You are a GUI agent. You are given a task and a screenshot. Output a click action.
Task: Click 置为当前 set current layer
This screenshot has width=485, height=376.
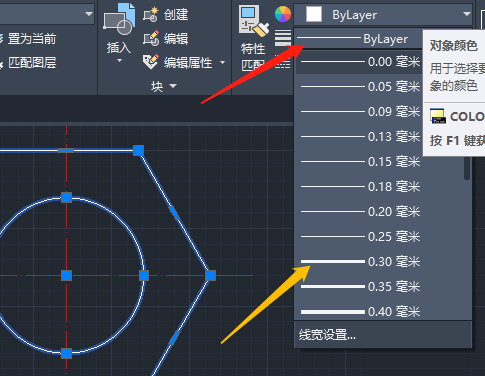click(x=32, y=39)
